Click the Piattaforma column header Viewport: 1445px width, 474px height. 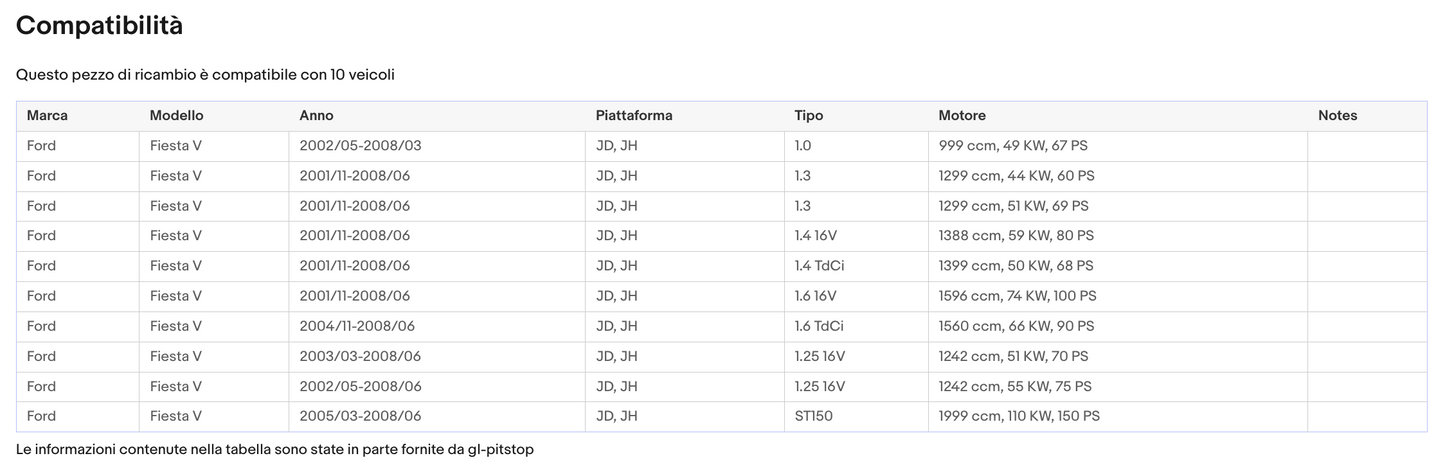click(634, 116)
